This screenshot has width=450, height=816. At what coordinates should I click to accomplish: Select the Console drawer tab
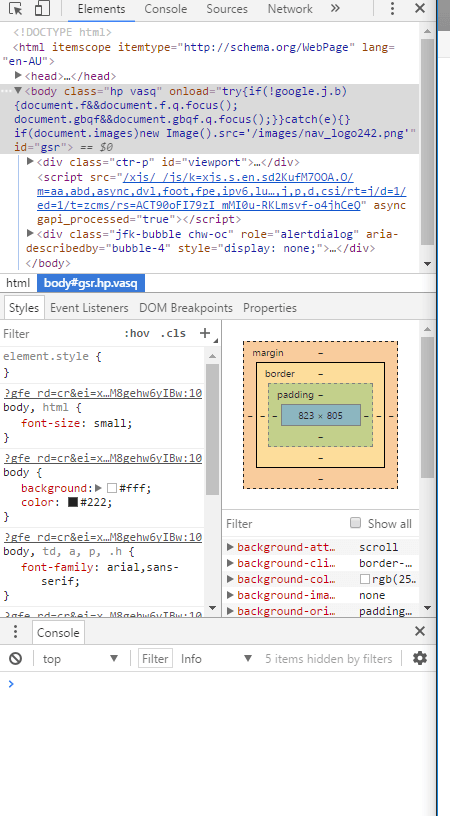[x=58, y=632]
